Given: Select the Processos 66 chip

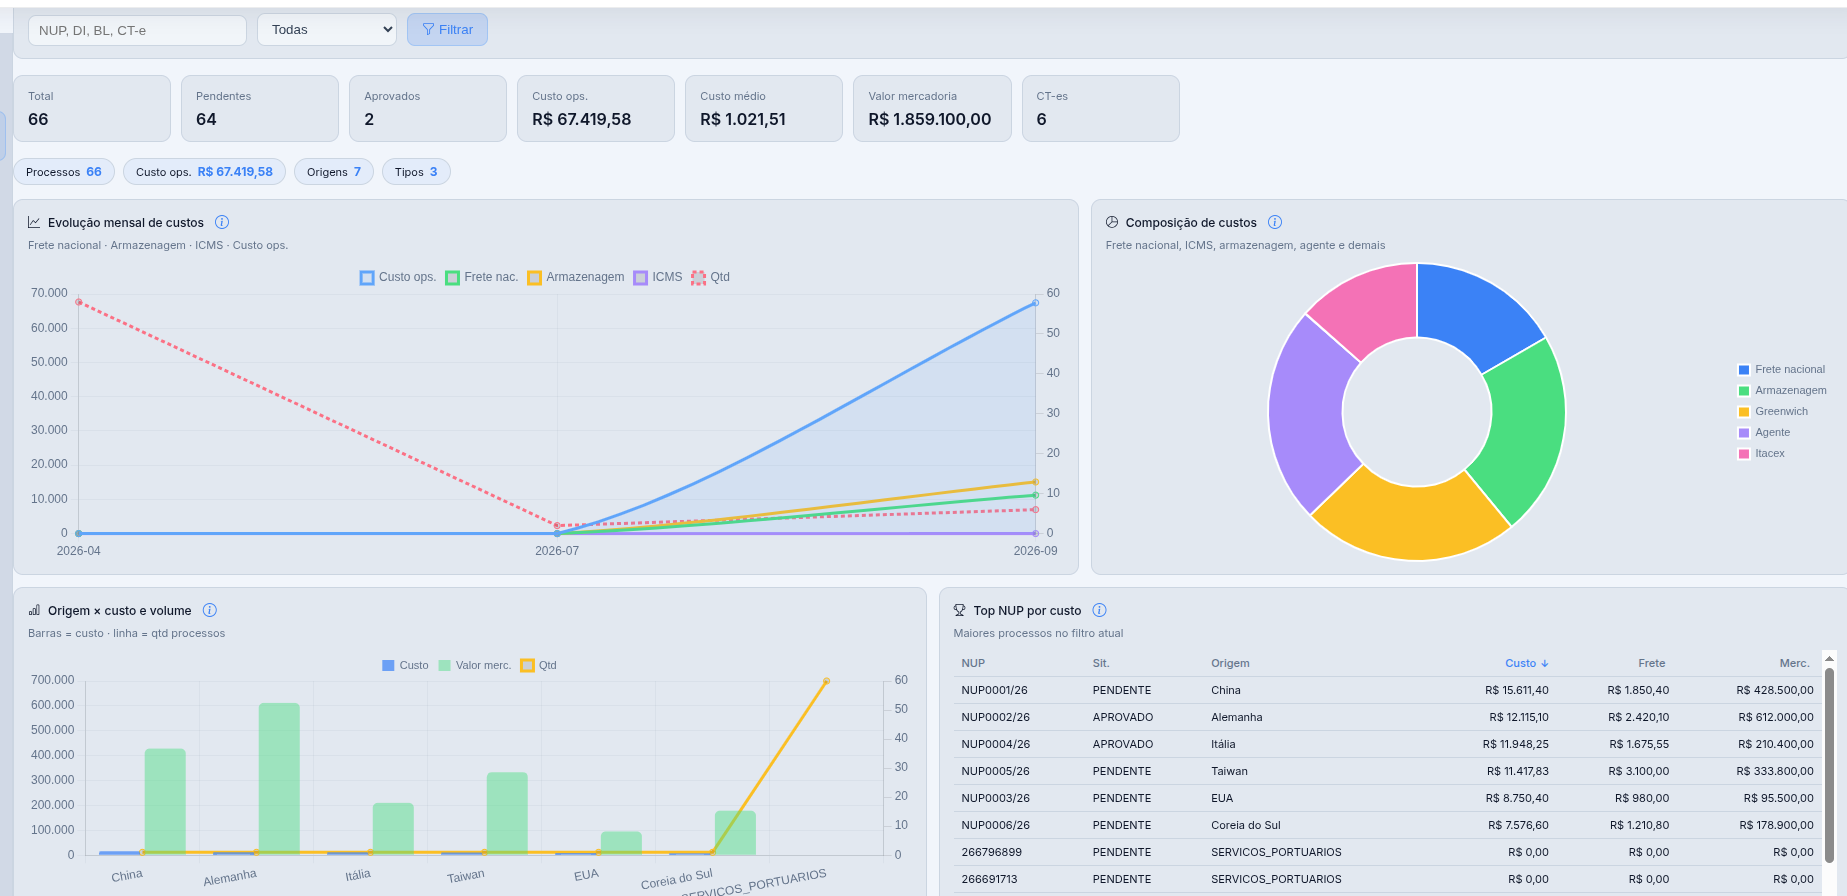Looking at the screenshot, I should 64,172.
